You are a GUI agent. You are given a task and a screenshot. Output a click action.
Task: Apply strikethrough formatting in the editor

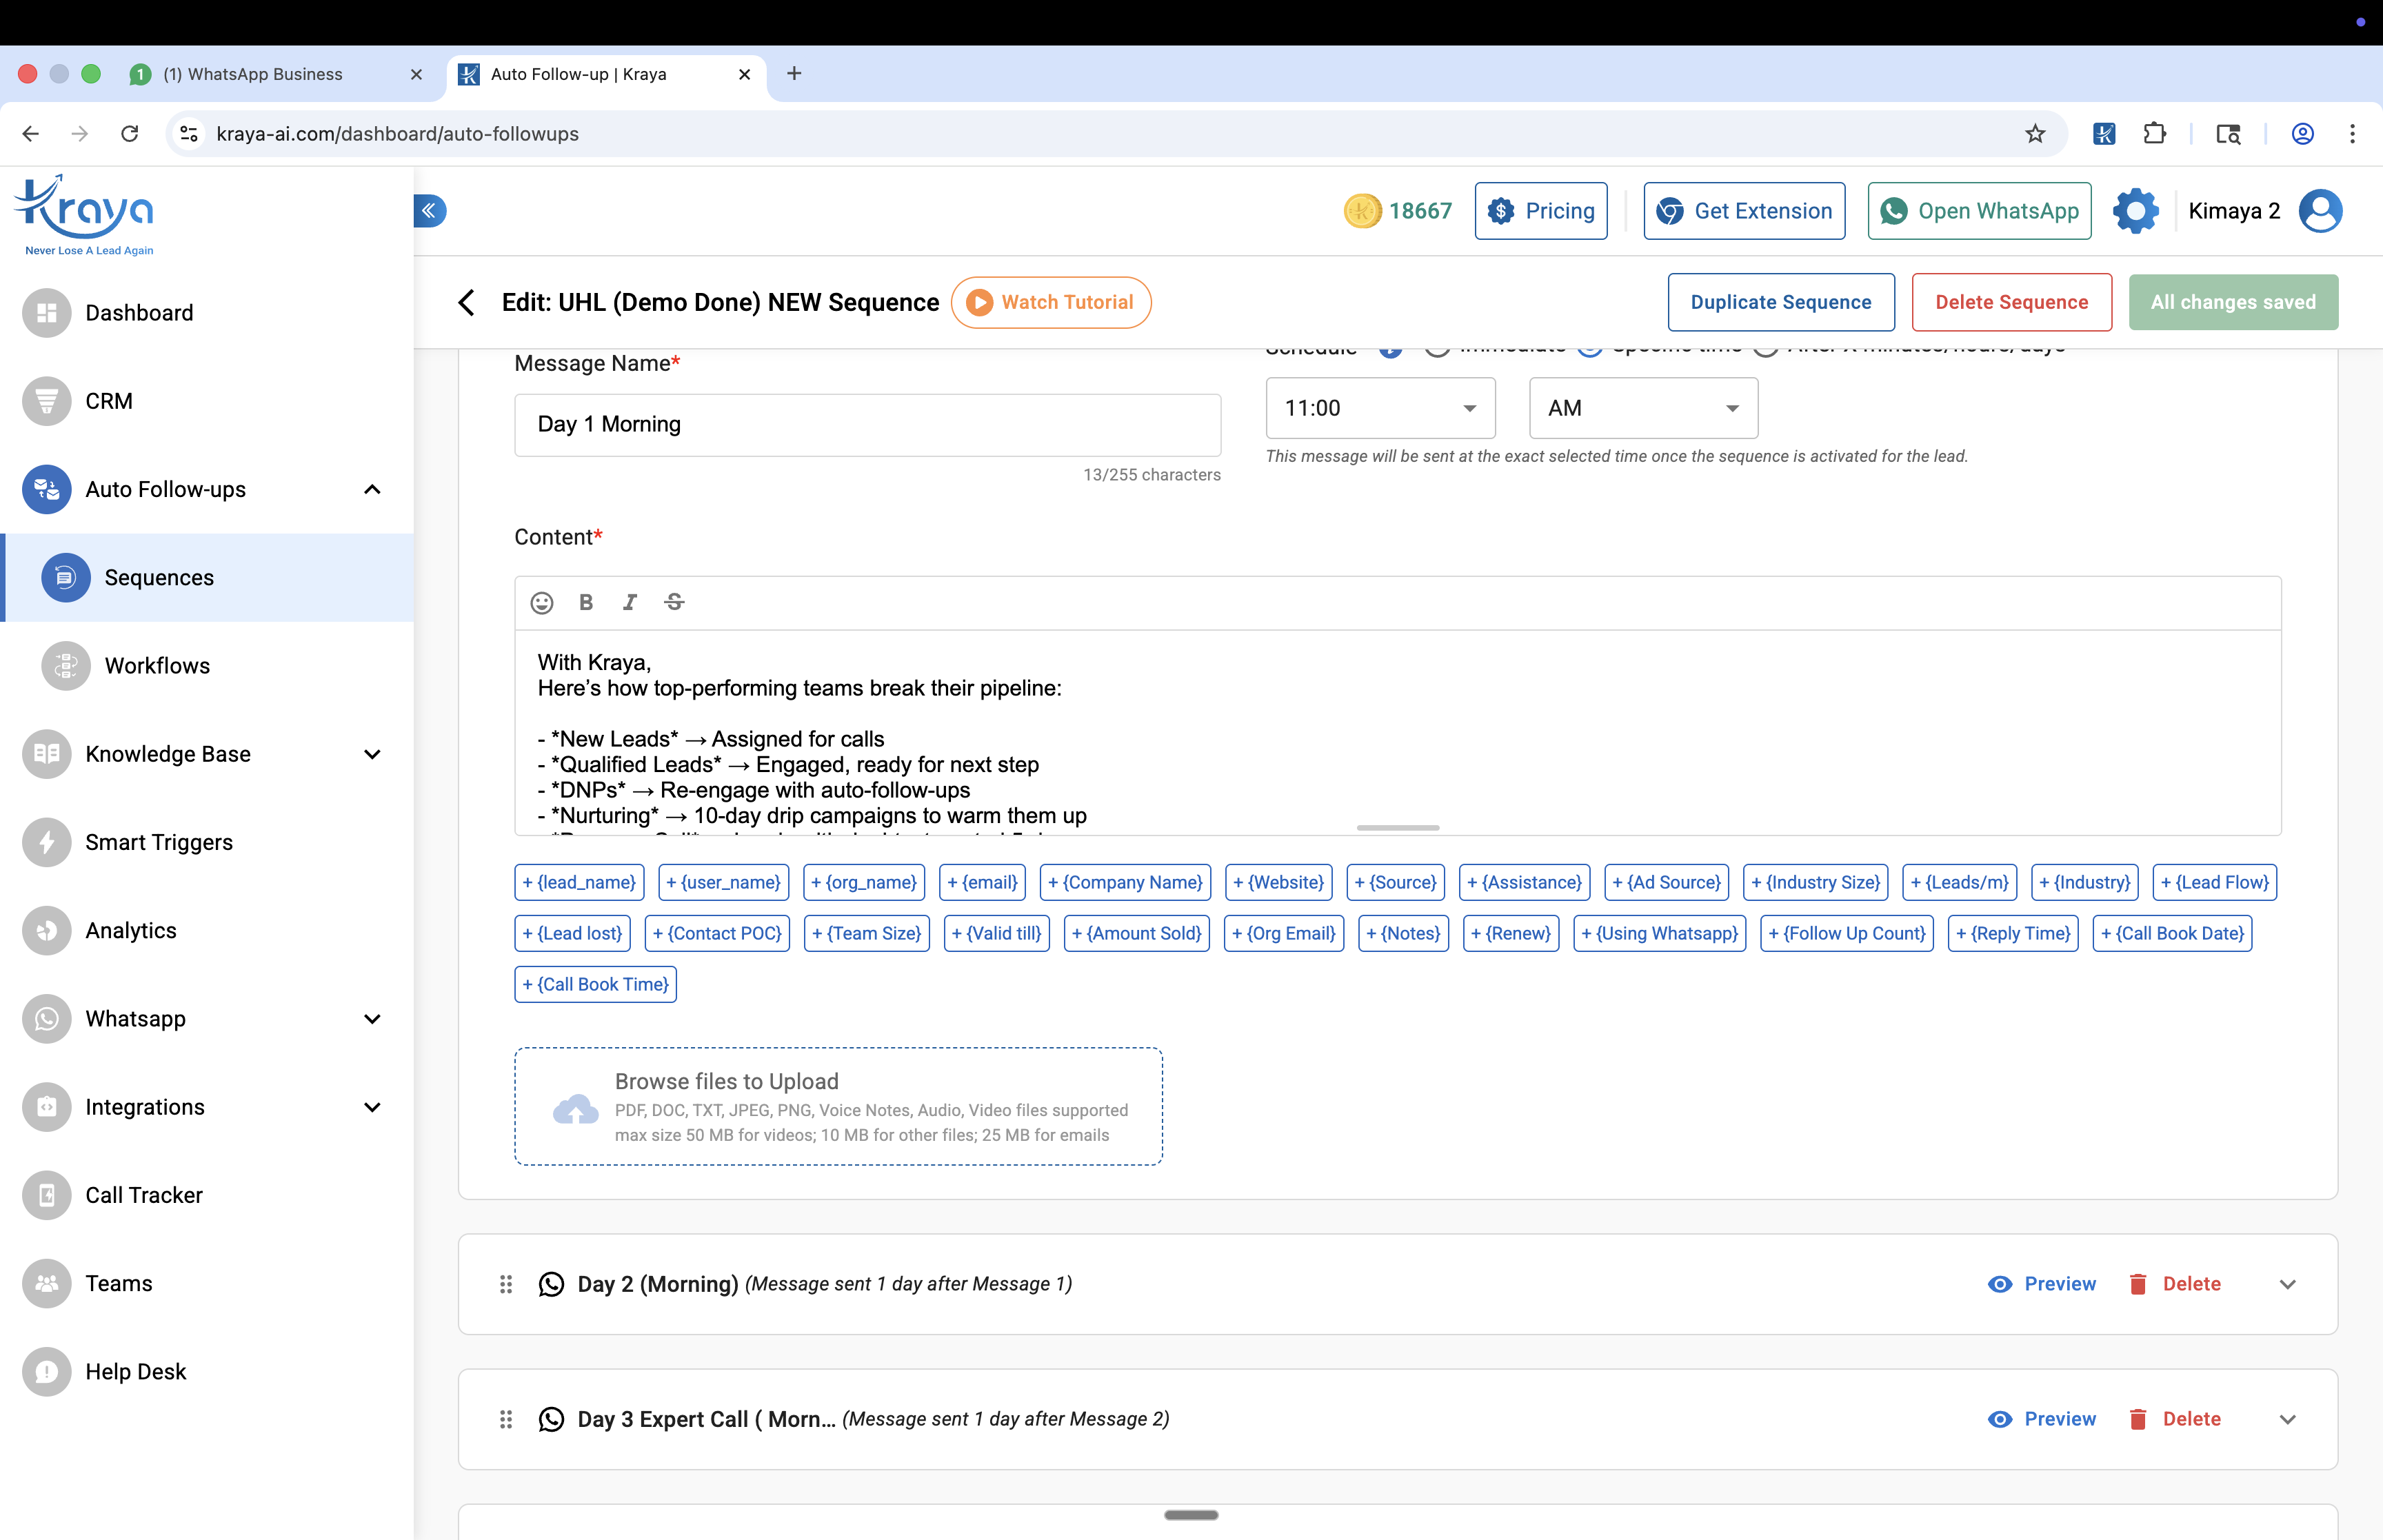pos(674,602)
